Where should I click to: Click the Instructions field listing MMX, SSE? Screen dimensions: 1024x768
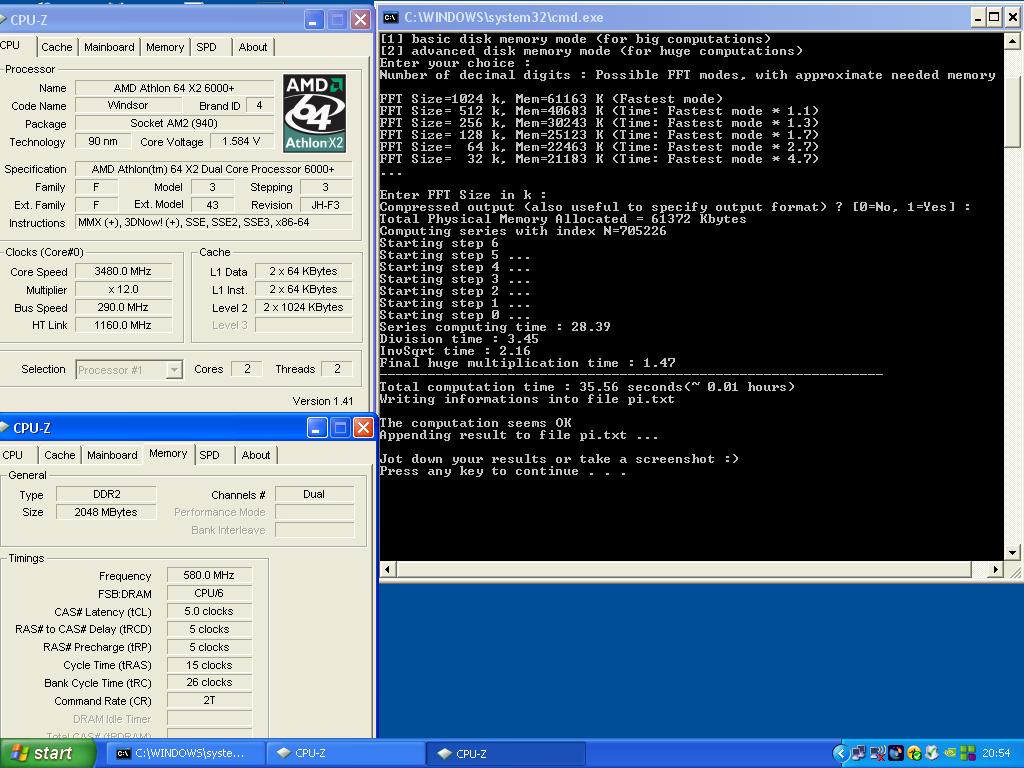(x=214, y=222)
